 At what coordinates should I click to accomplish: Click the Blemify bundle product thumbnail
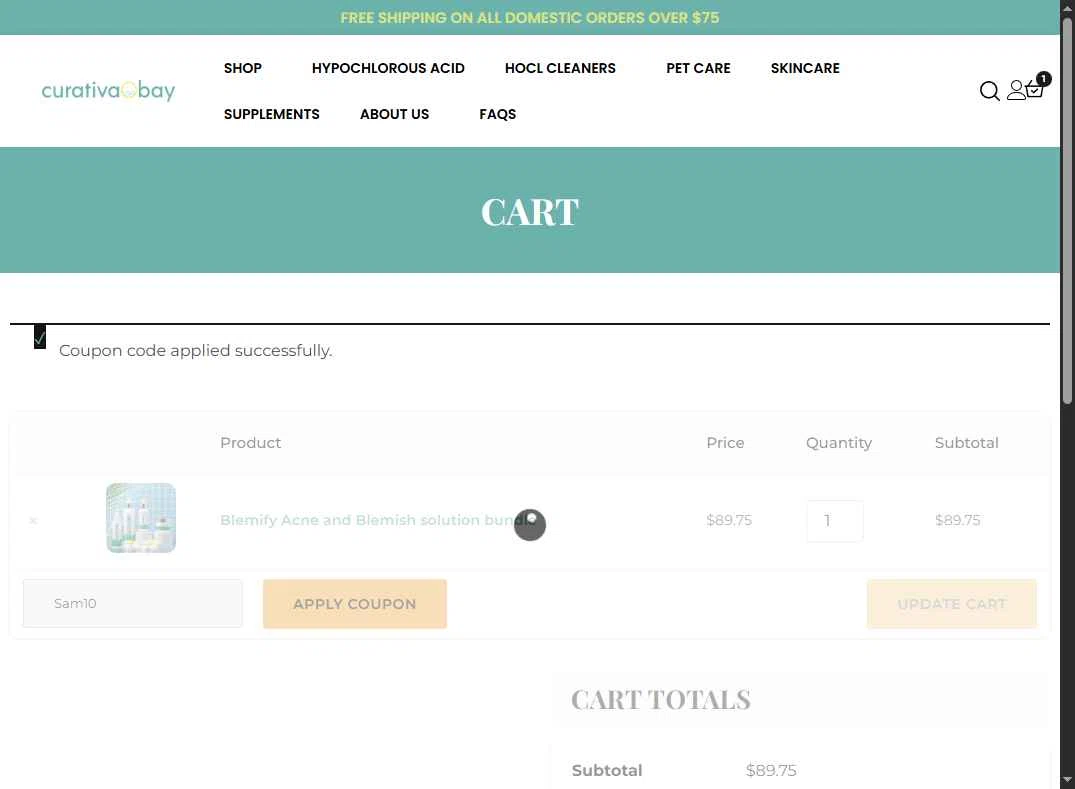[x=141, y=518]
